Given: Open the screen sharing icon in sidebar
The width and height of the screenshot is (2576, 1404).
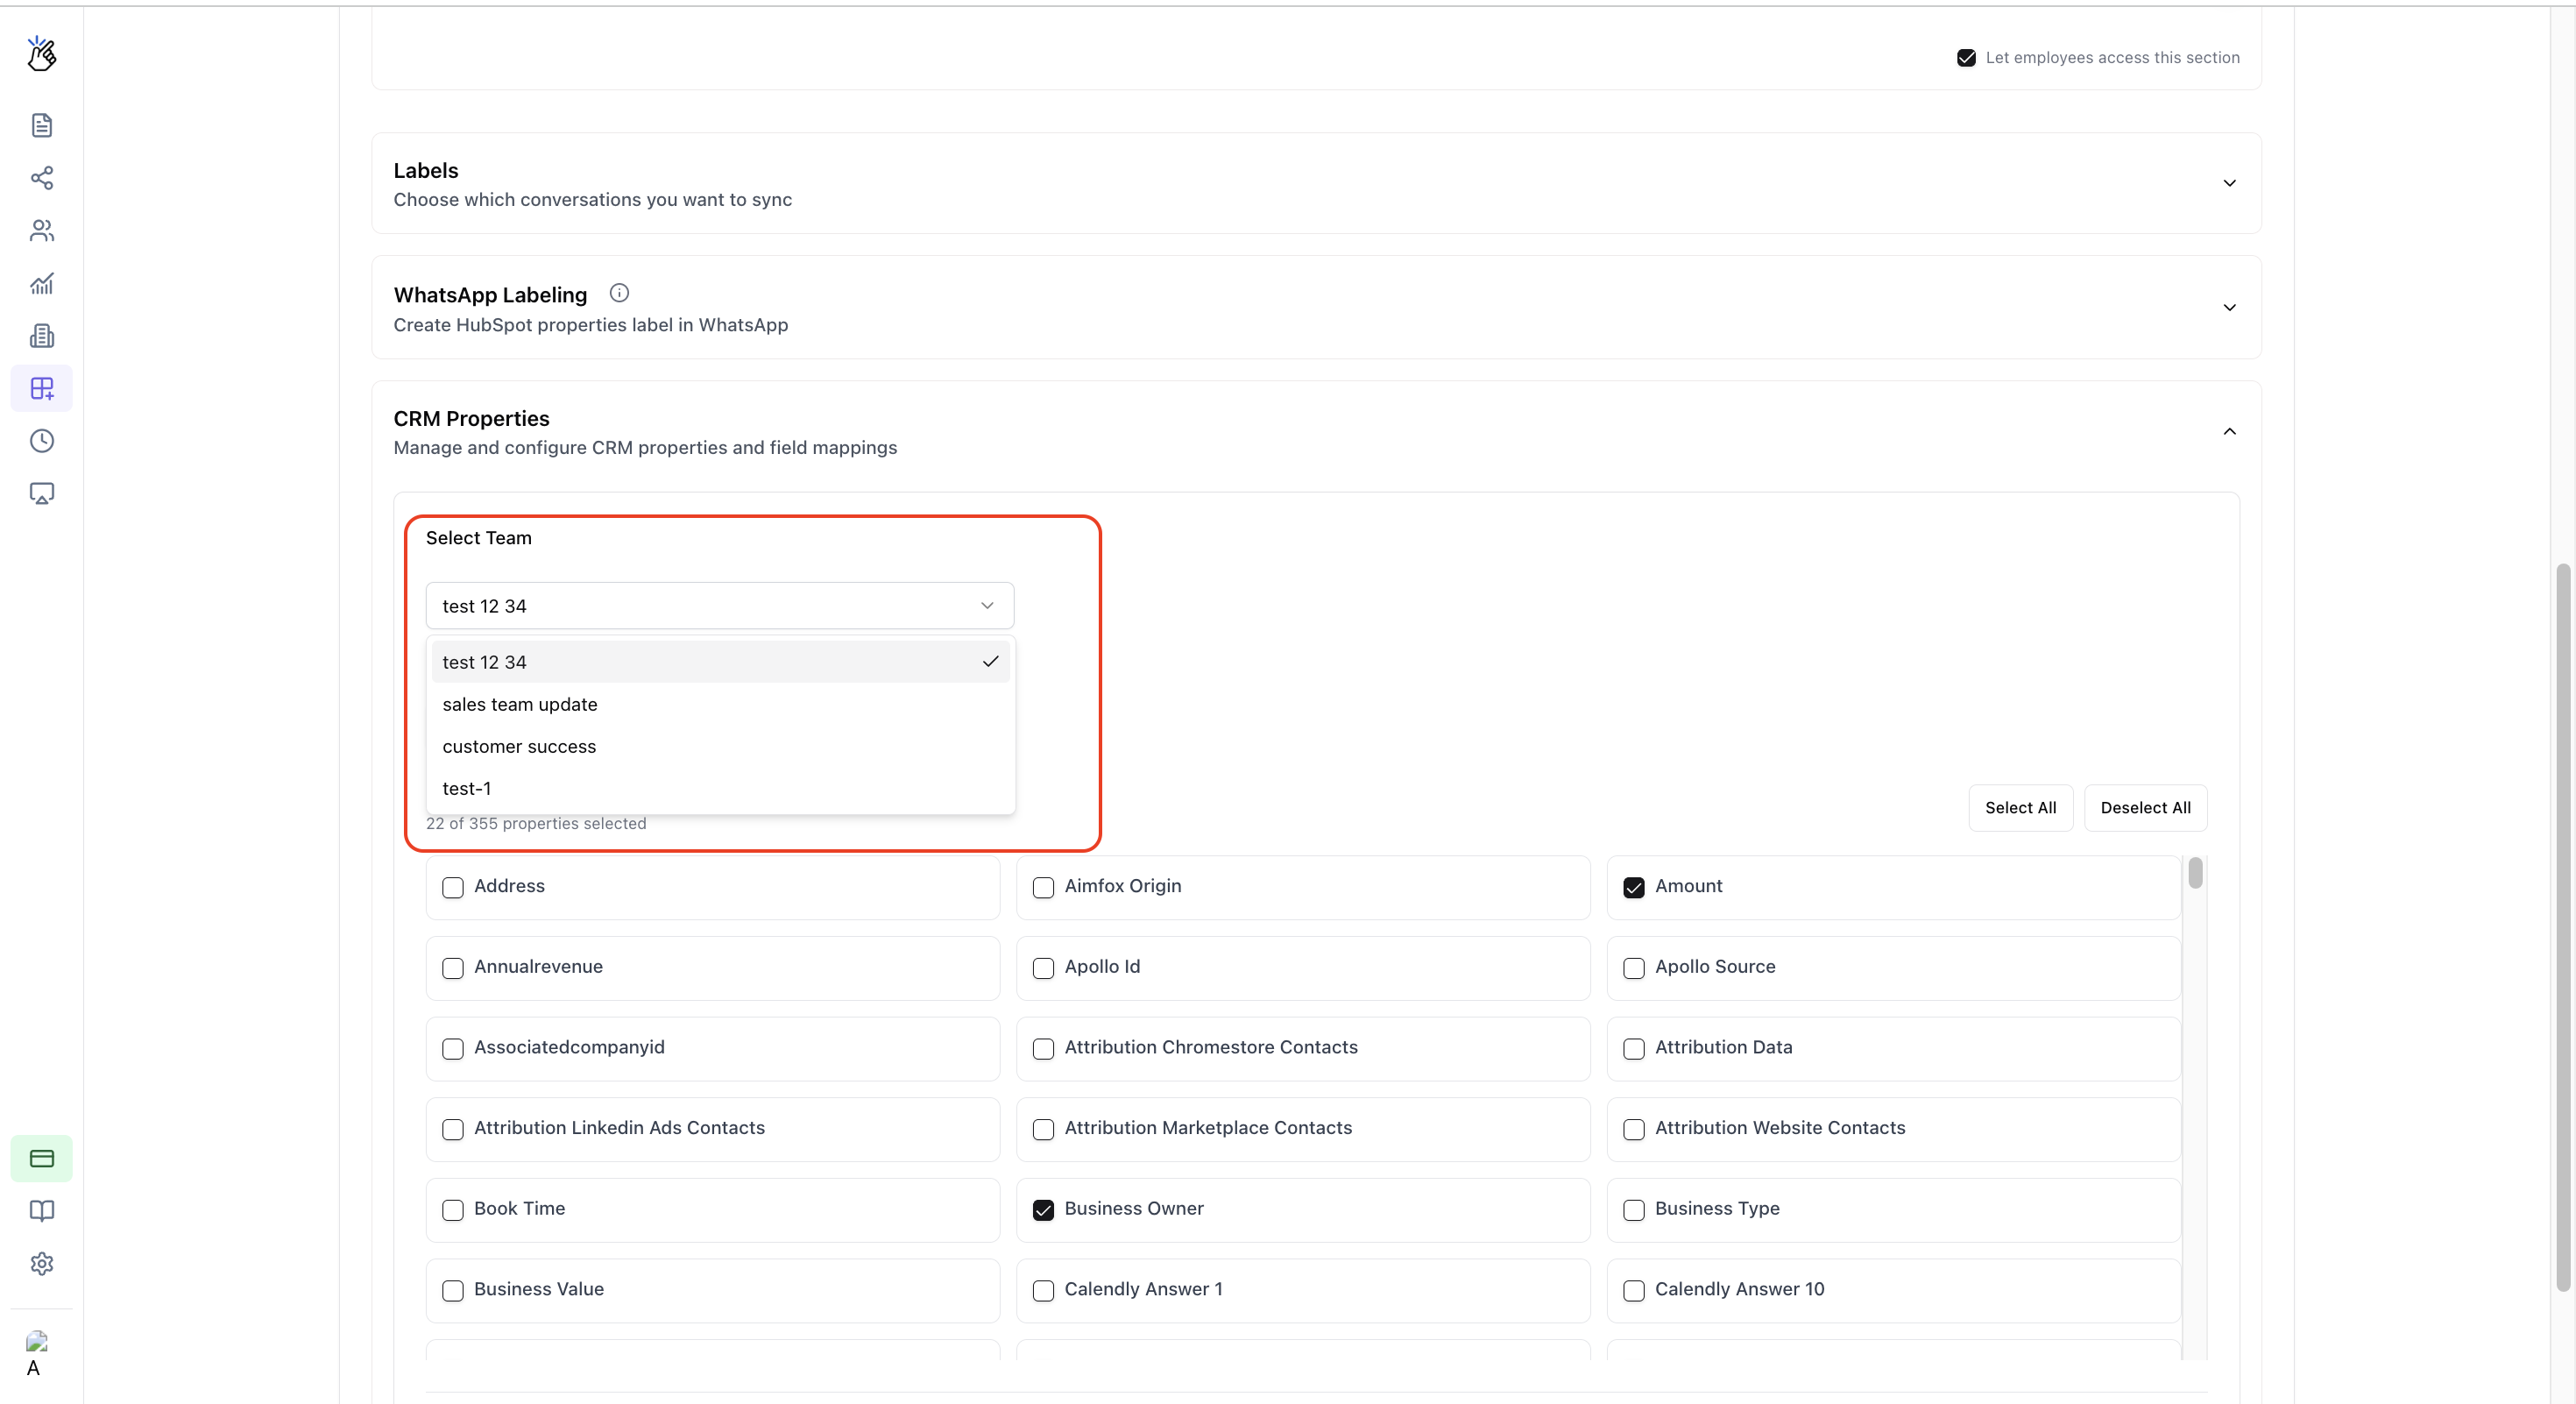Looking at the screenshot, I should point(41,492).
